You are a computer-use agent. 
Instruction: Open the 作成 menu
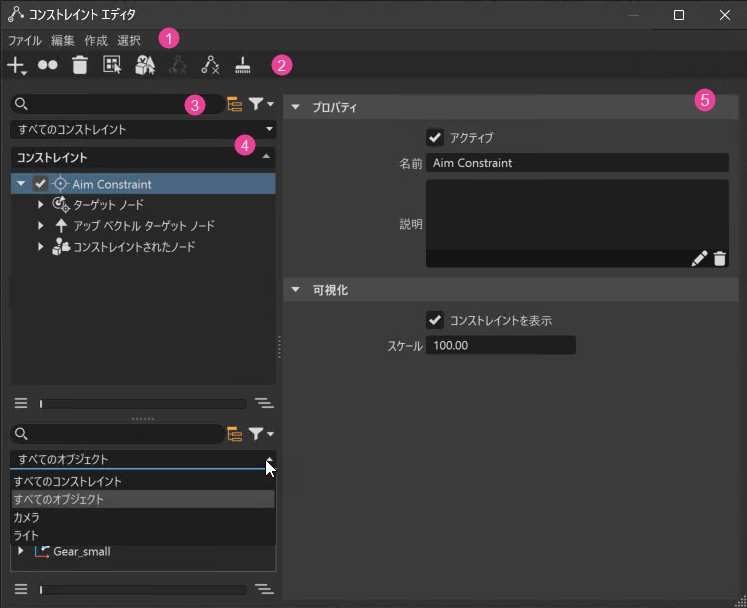[96, 41]
